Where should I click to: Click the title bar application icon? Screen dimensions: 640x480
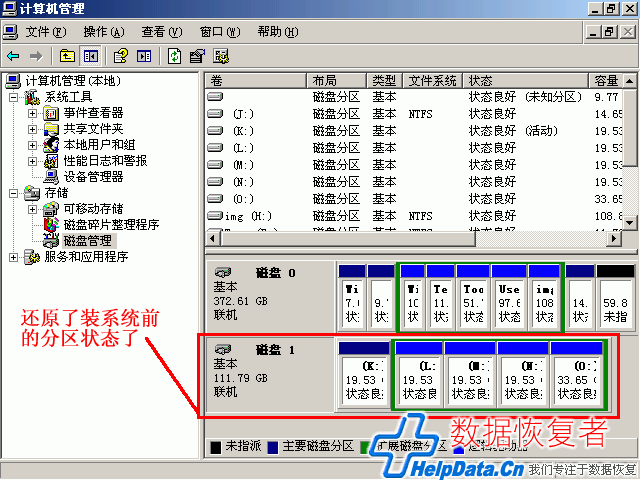9,8
